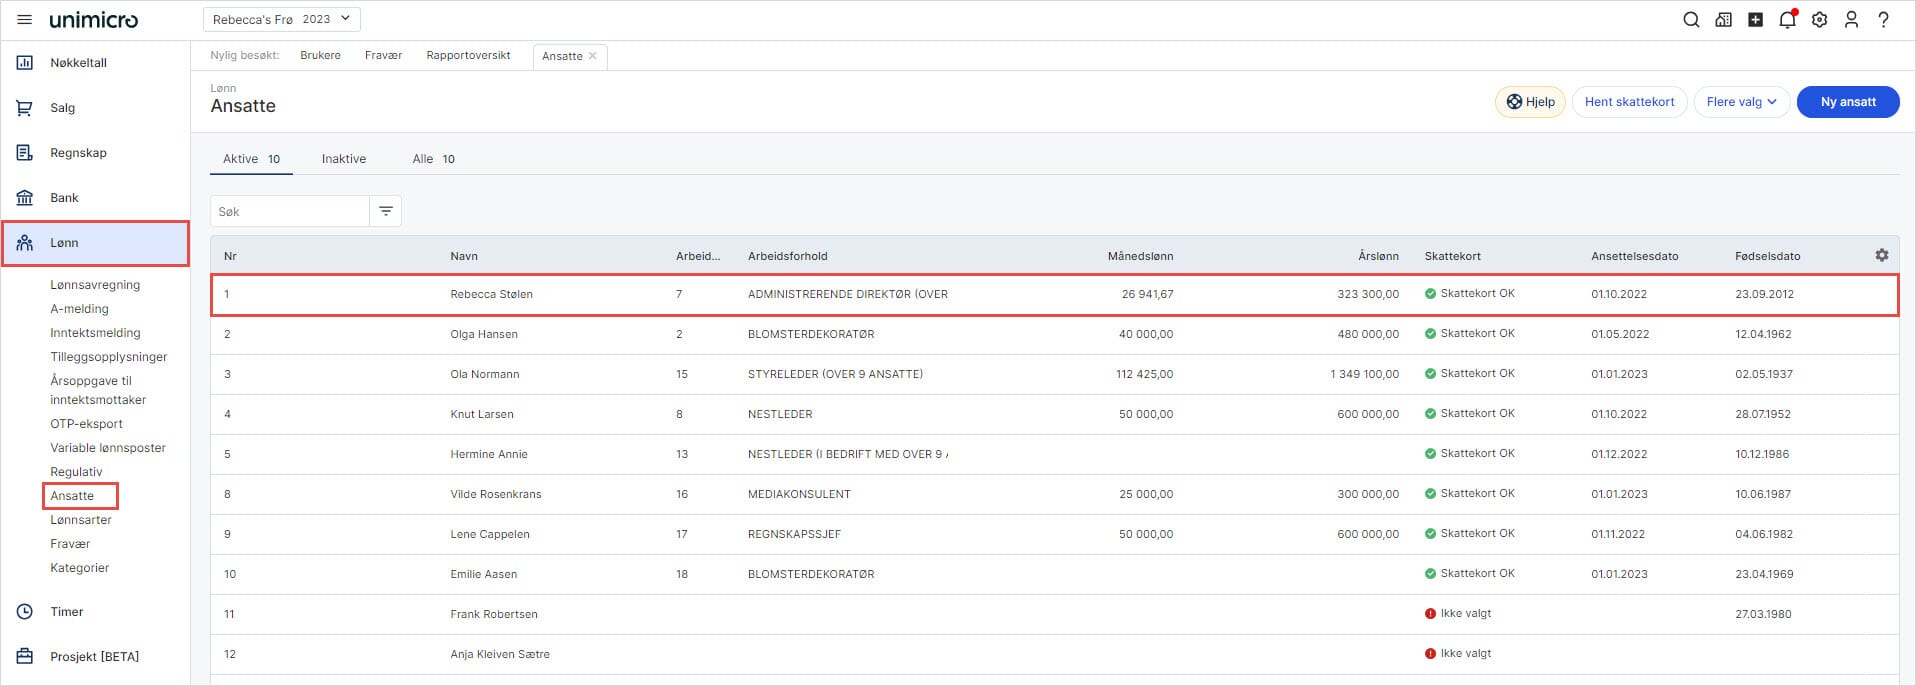1916x686 pixels.
Task: Open Lønnsavregning in the sidebar
Action: pos(95,285)
